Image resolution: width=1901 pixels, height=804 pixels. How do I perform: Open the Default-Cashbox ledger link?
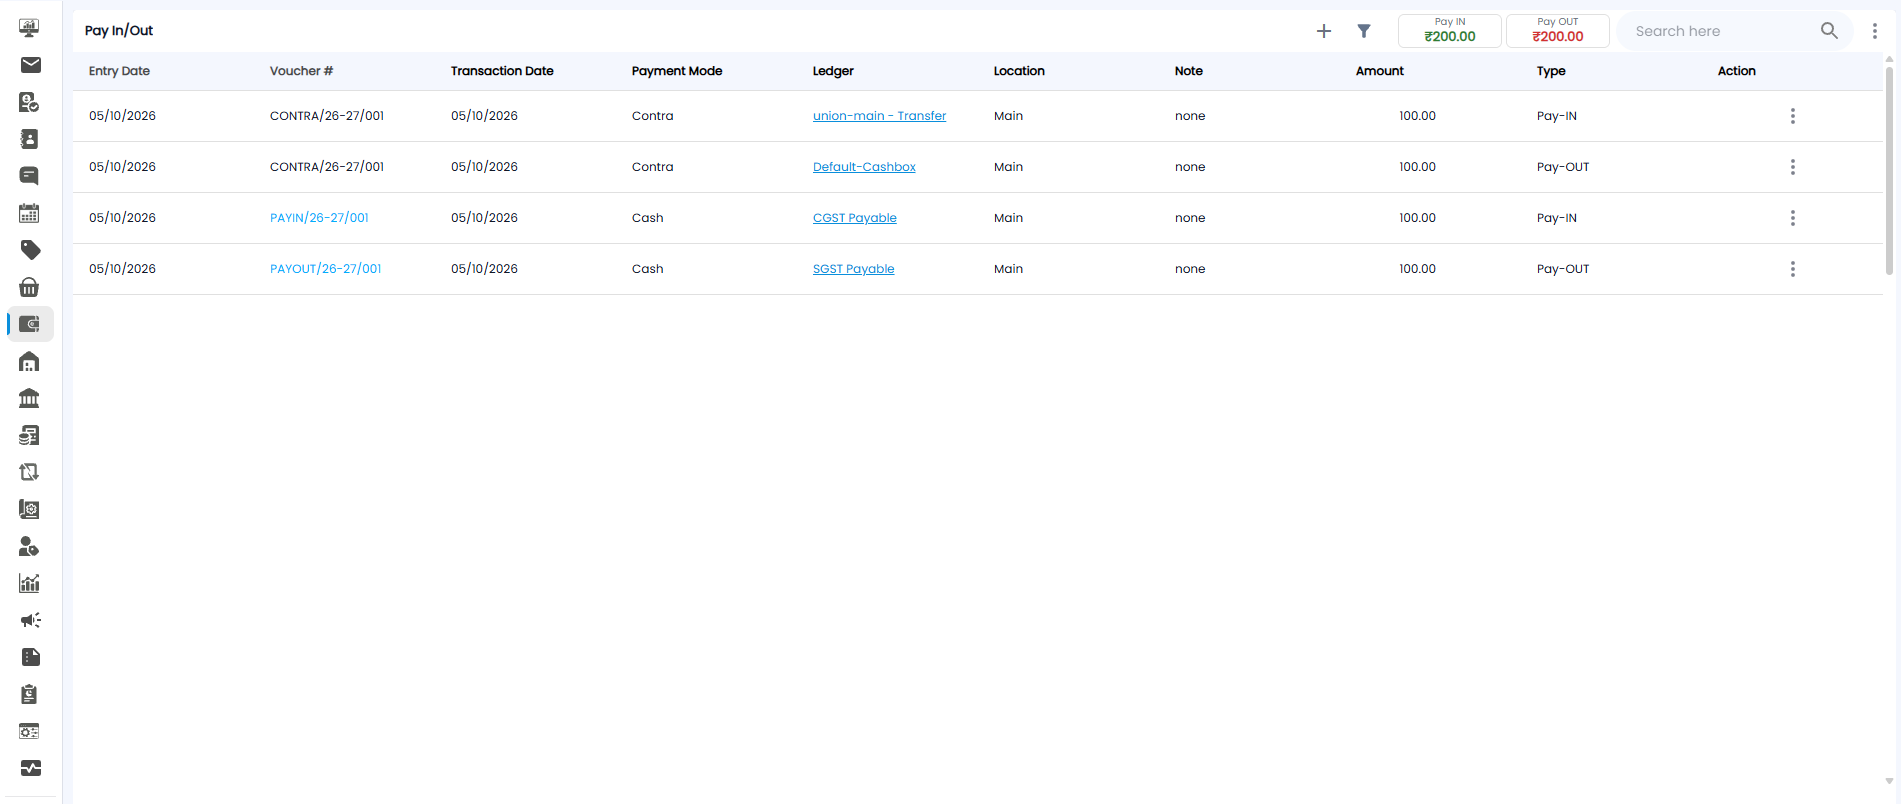(864, 167)
